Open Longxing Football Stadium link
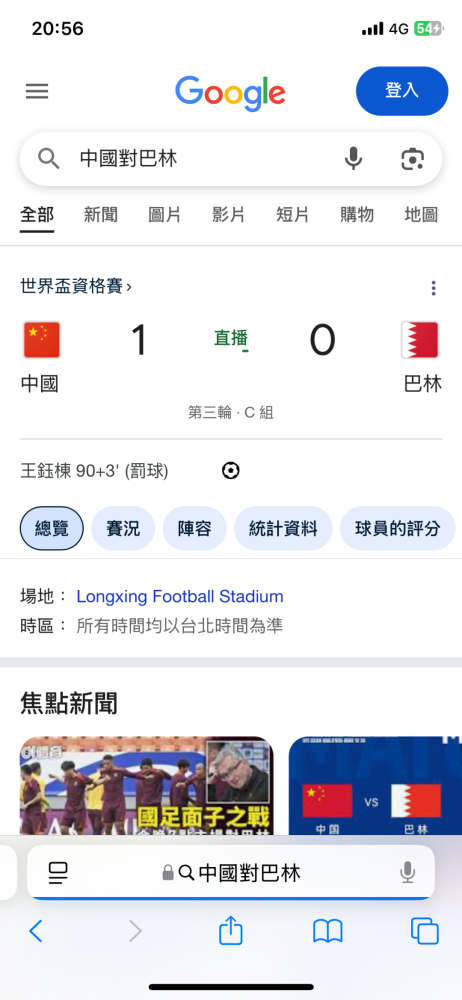 (x=180, y=597)
